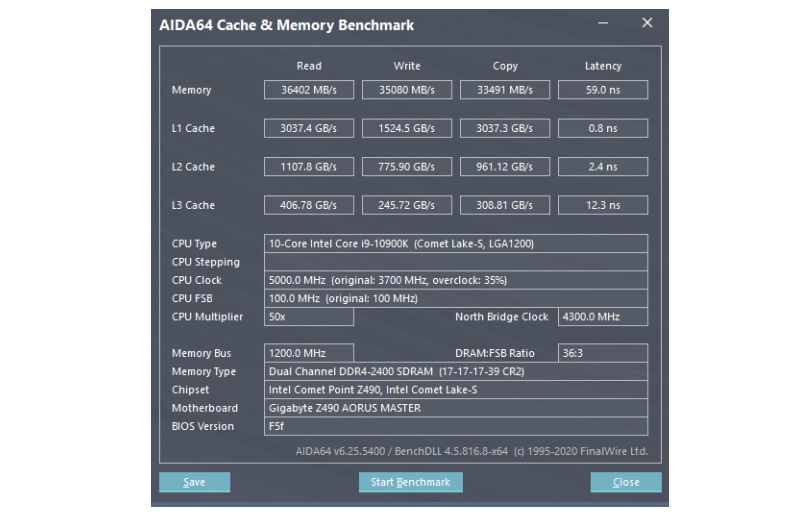
Task: Select the CPU Multiplier 50x box
Action: [x=308, y=317]
